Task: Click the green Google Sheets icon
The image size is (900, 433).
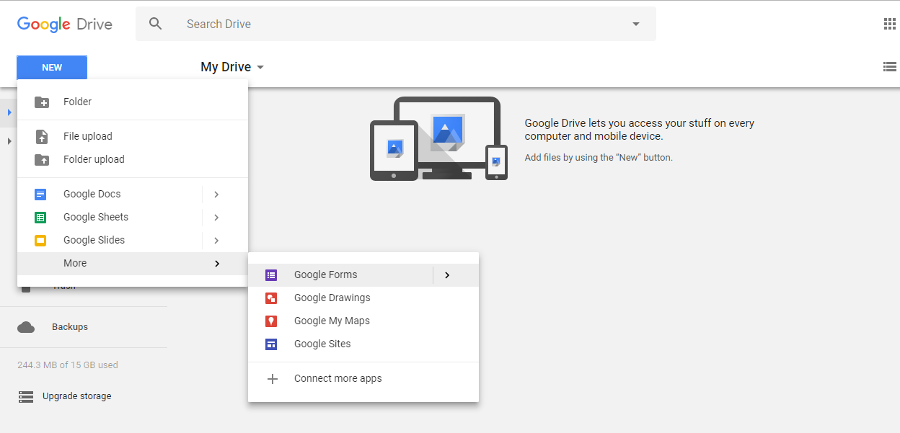Action: pos(40,217)
